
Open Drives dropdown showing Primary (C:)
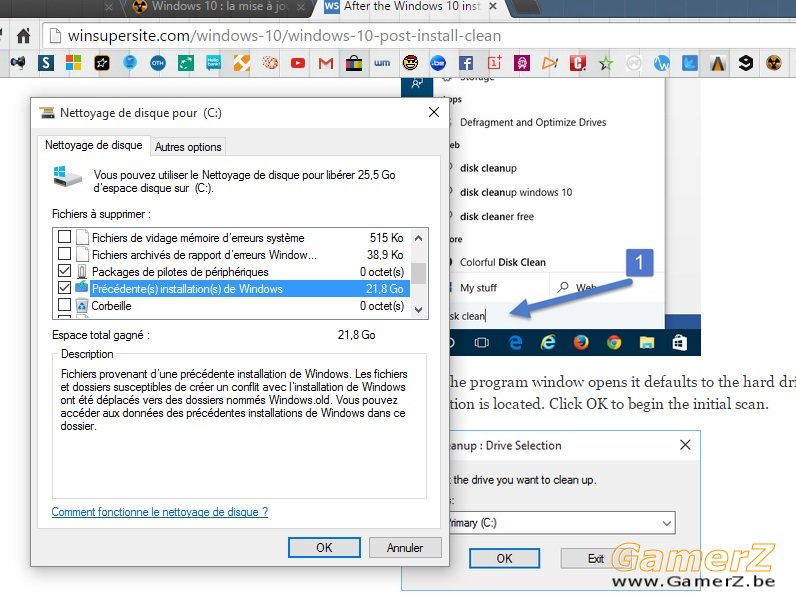[x=562, y=523]
